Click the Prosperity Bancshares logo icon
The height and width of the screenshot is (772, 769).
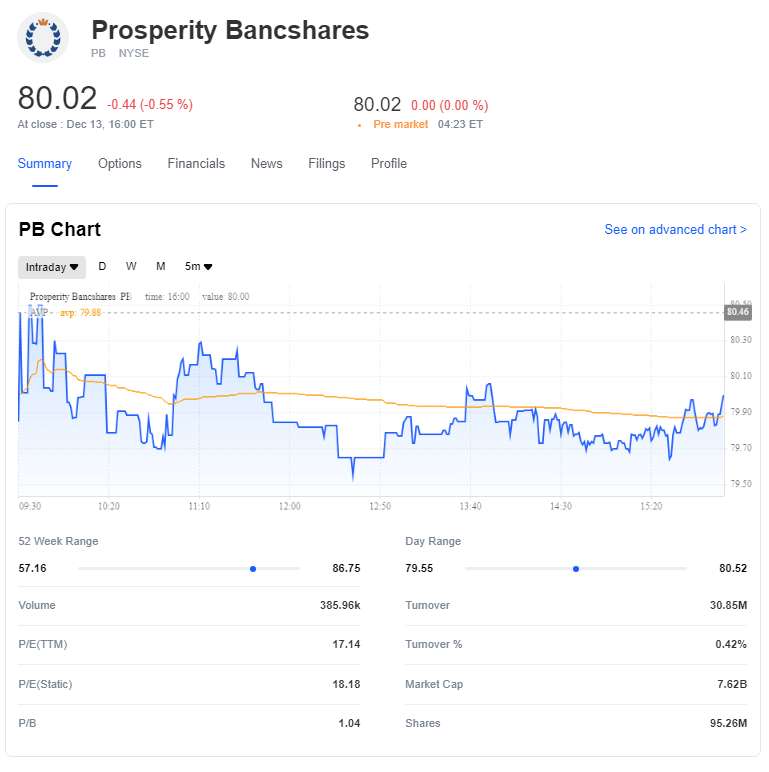[x=43, y=38]
